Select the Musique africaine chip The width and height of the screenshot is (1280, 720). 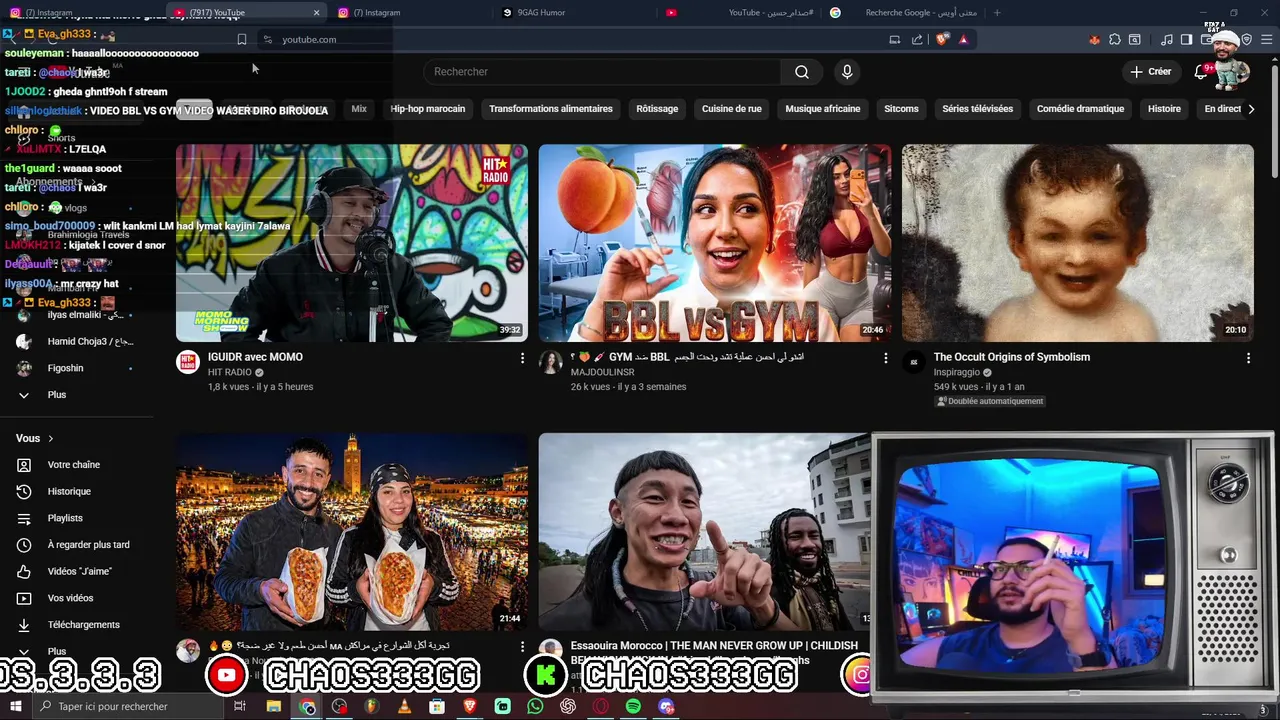tap(823, 109)
